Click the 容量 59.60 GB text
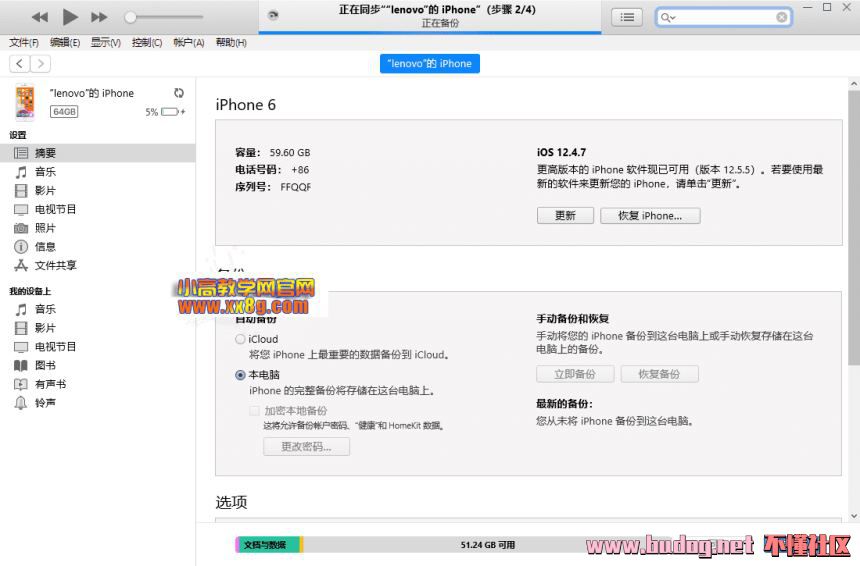The image size is (860, 566). coord(273,152)
